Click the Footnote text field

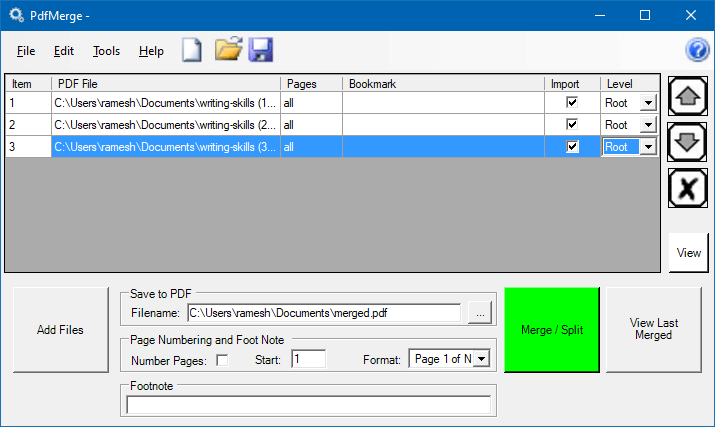click(x=308, y=405)
